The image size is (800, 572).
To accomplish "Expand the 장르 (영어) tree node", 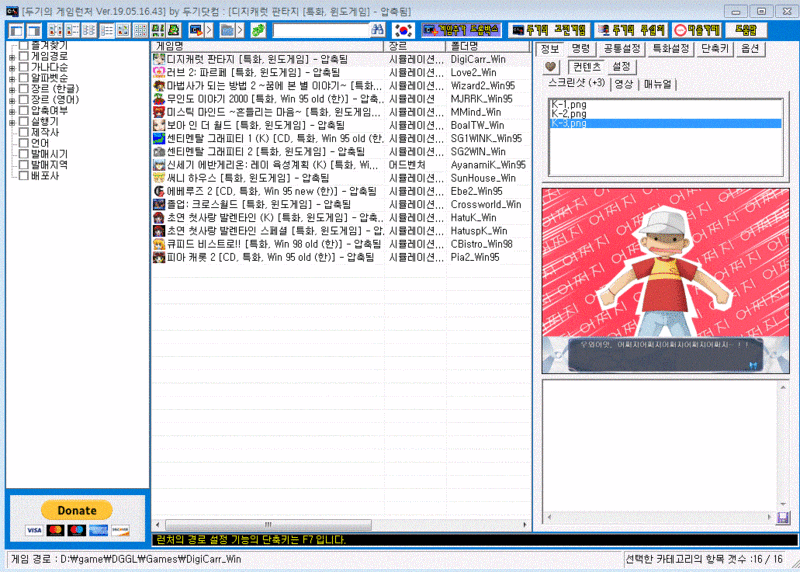I will coord(12,101).
